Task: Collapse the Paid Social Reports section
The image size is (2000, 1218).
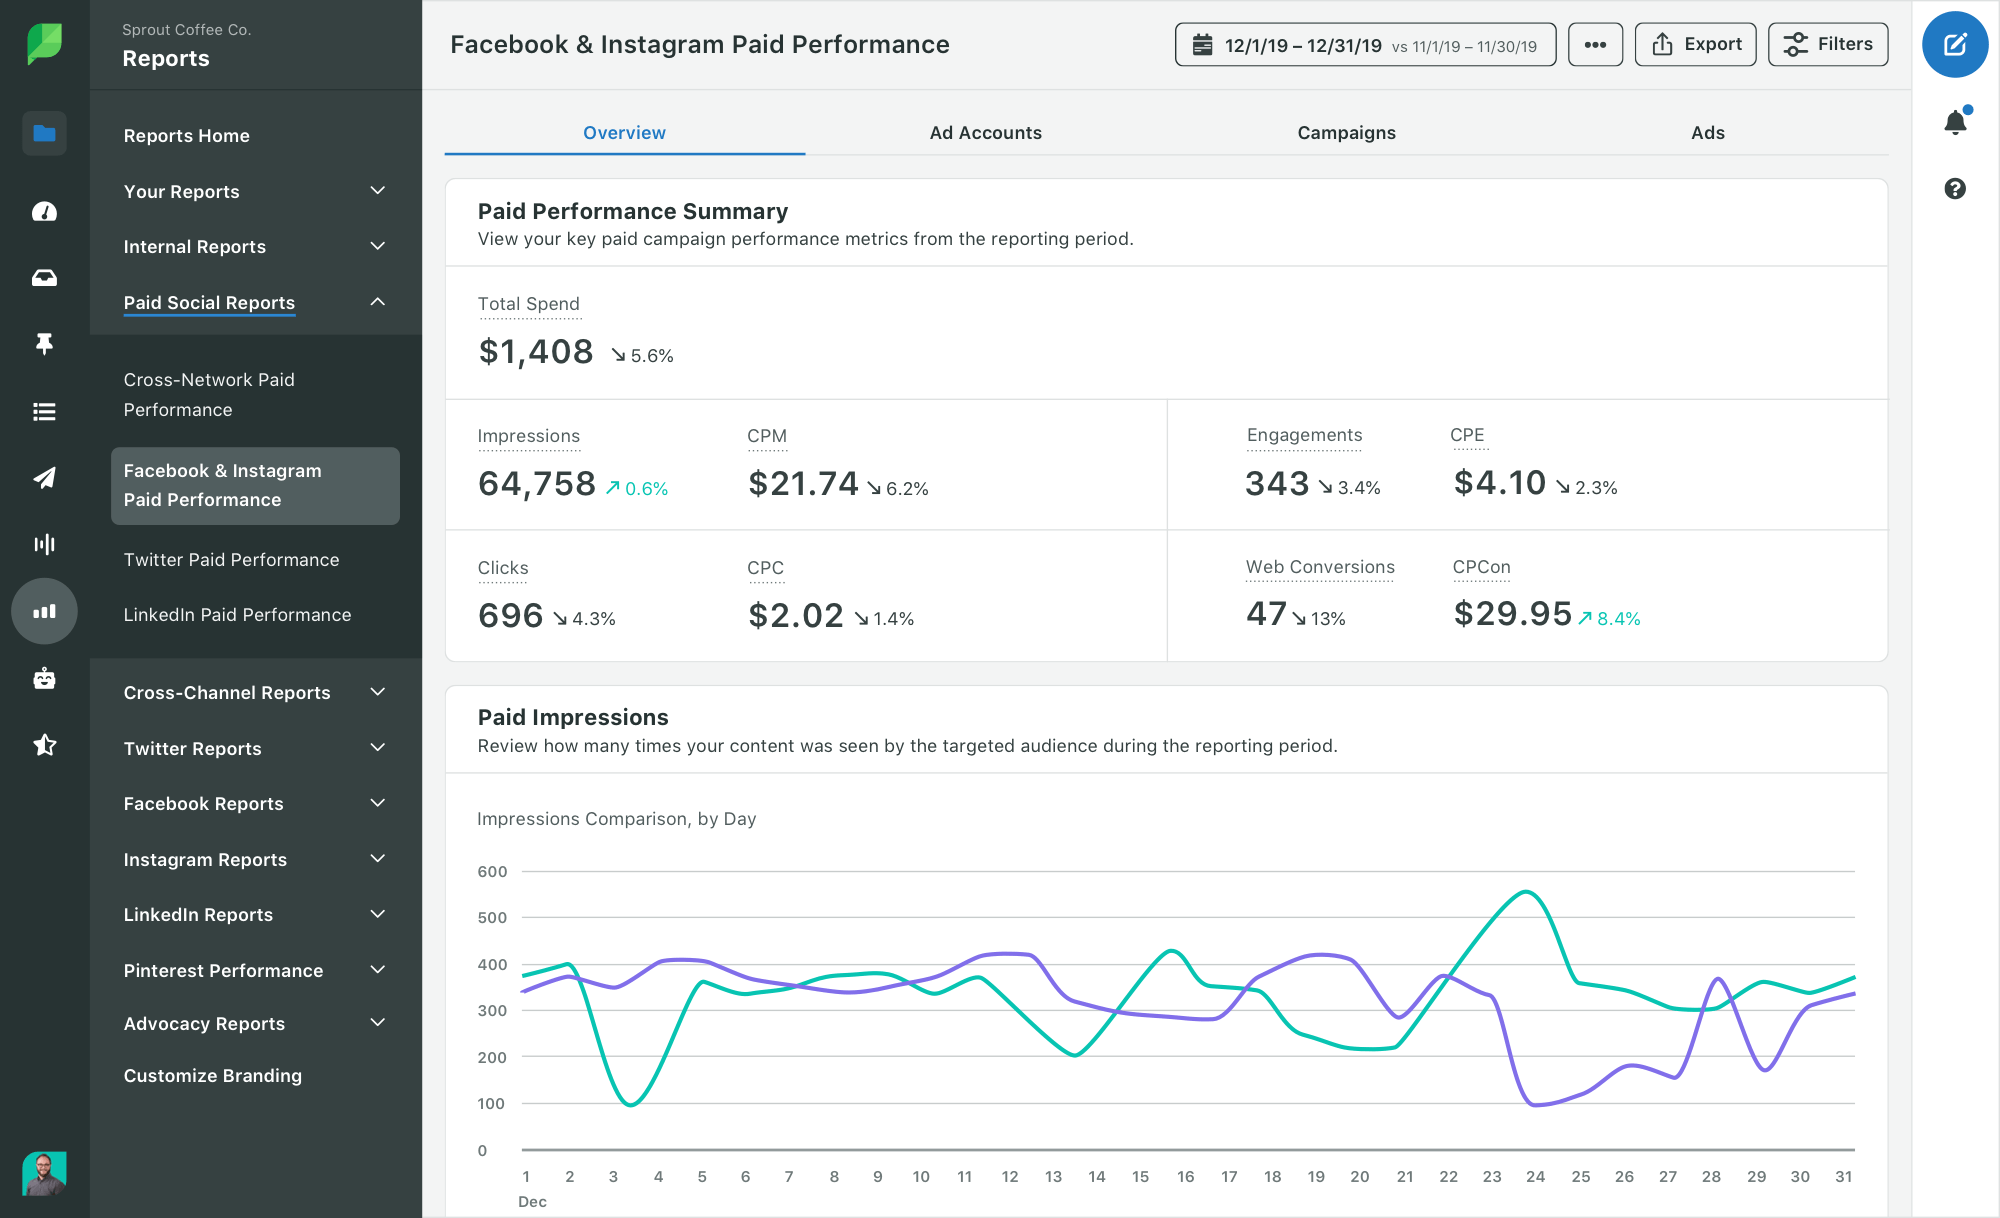Action: click(x=255, y=302)
